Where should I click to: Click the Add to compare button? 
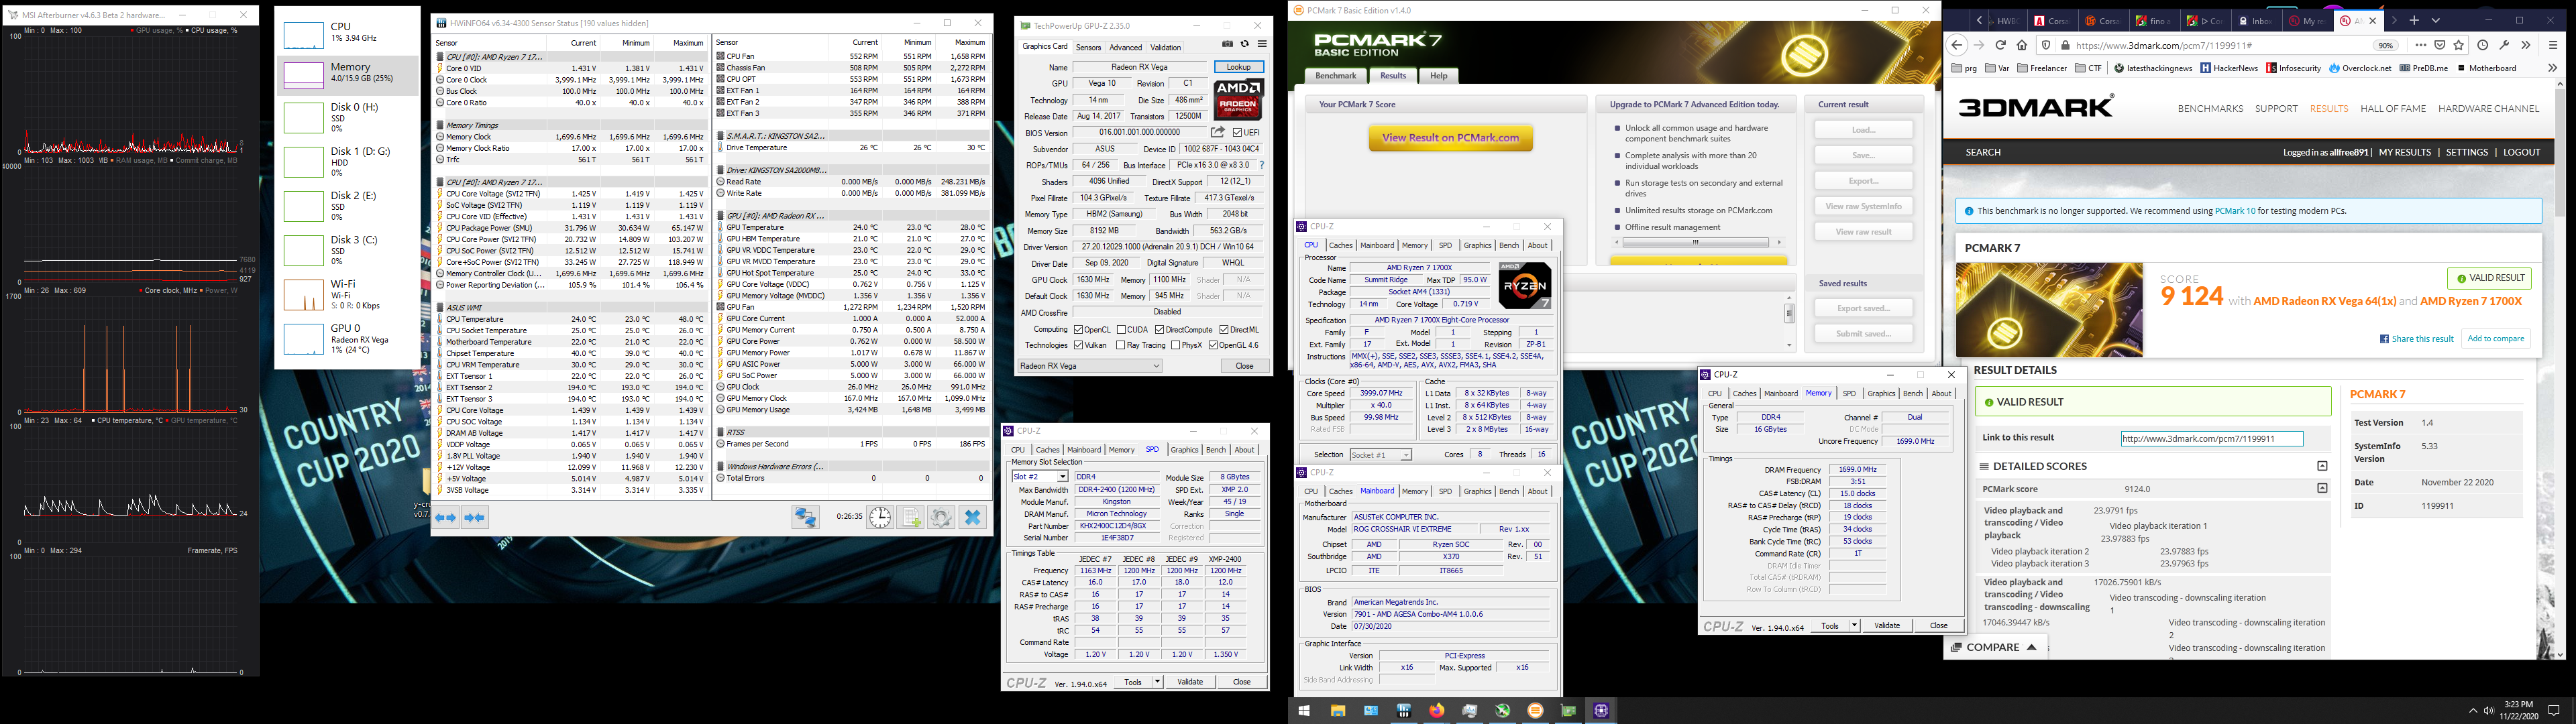pos(2495,339)
